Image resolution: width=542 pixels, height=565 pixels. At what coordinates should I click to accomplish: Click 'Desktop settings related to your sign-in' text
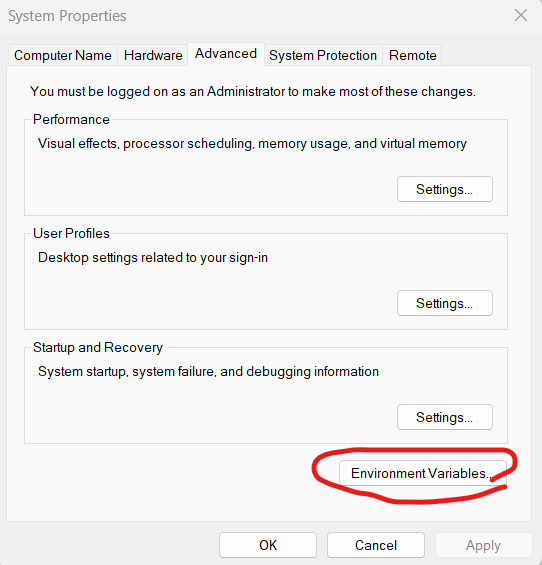click(x=153, y=257)
